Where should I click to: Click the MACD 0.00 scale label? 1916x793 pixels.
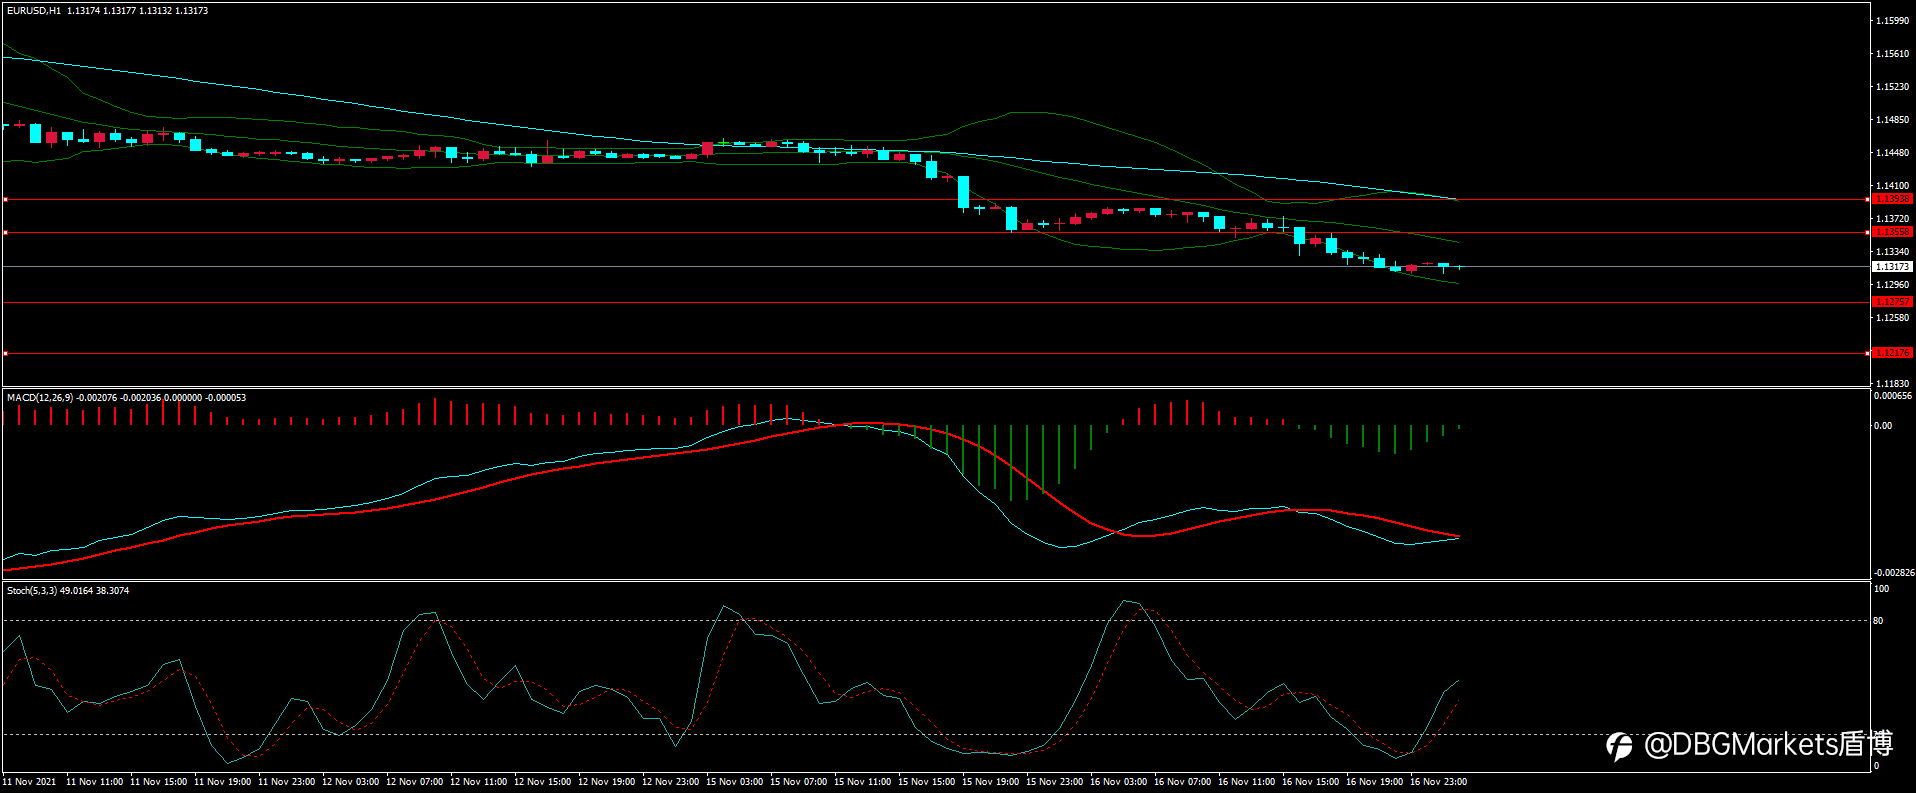click(x=1882, y=426)
